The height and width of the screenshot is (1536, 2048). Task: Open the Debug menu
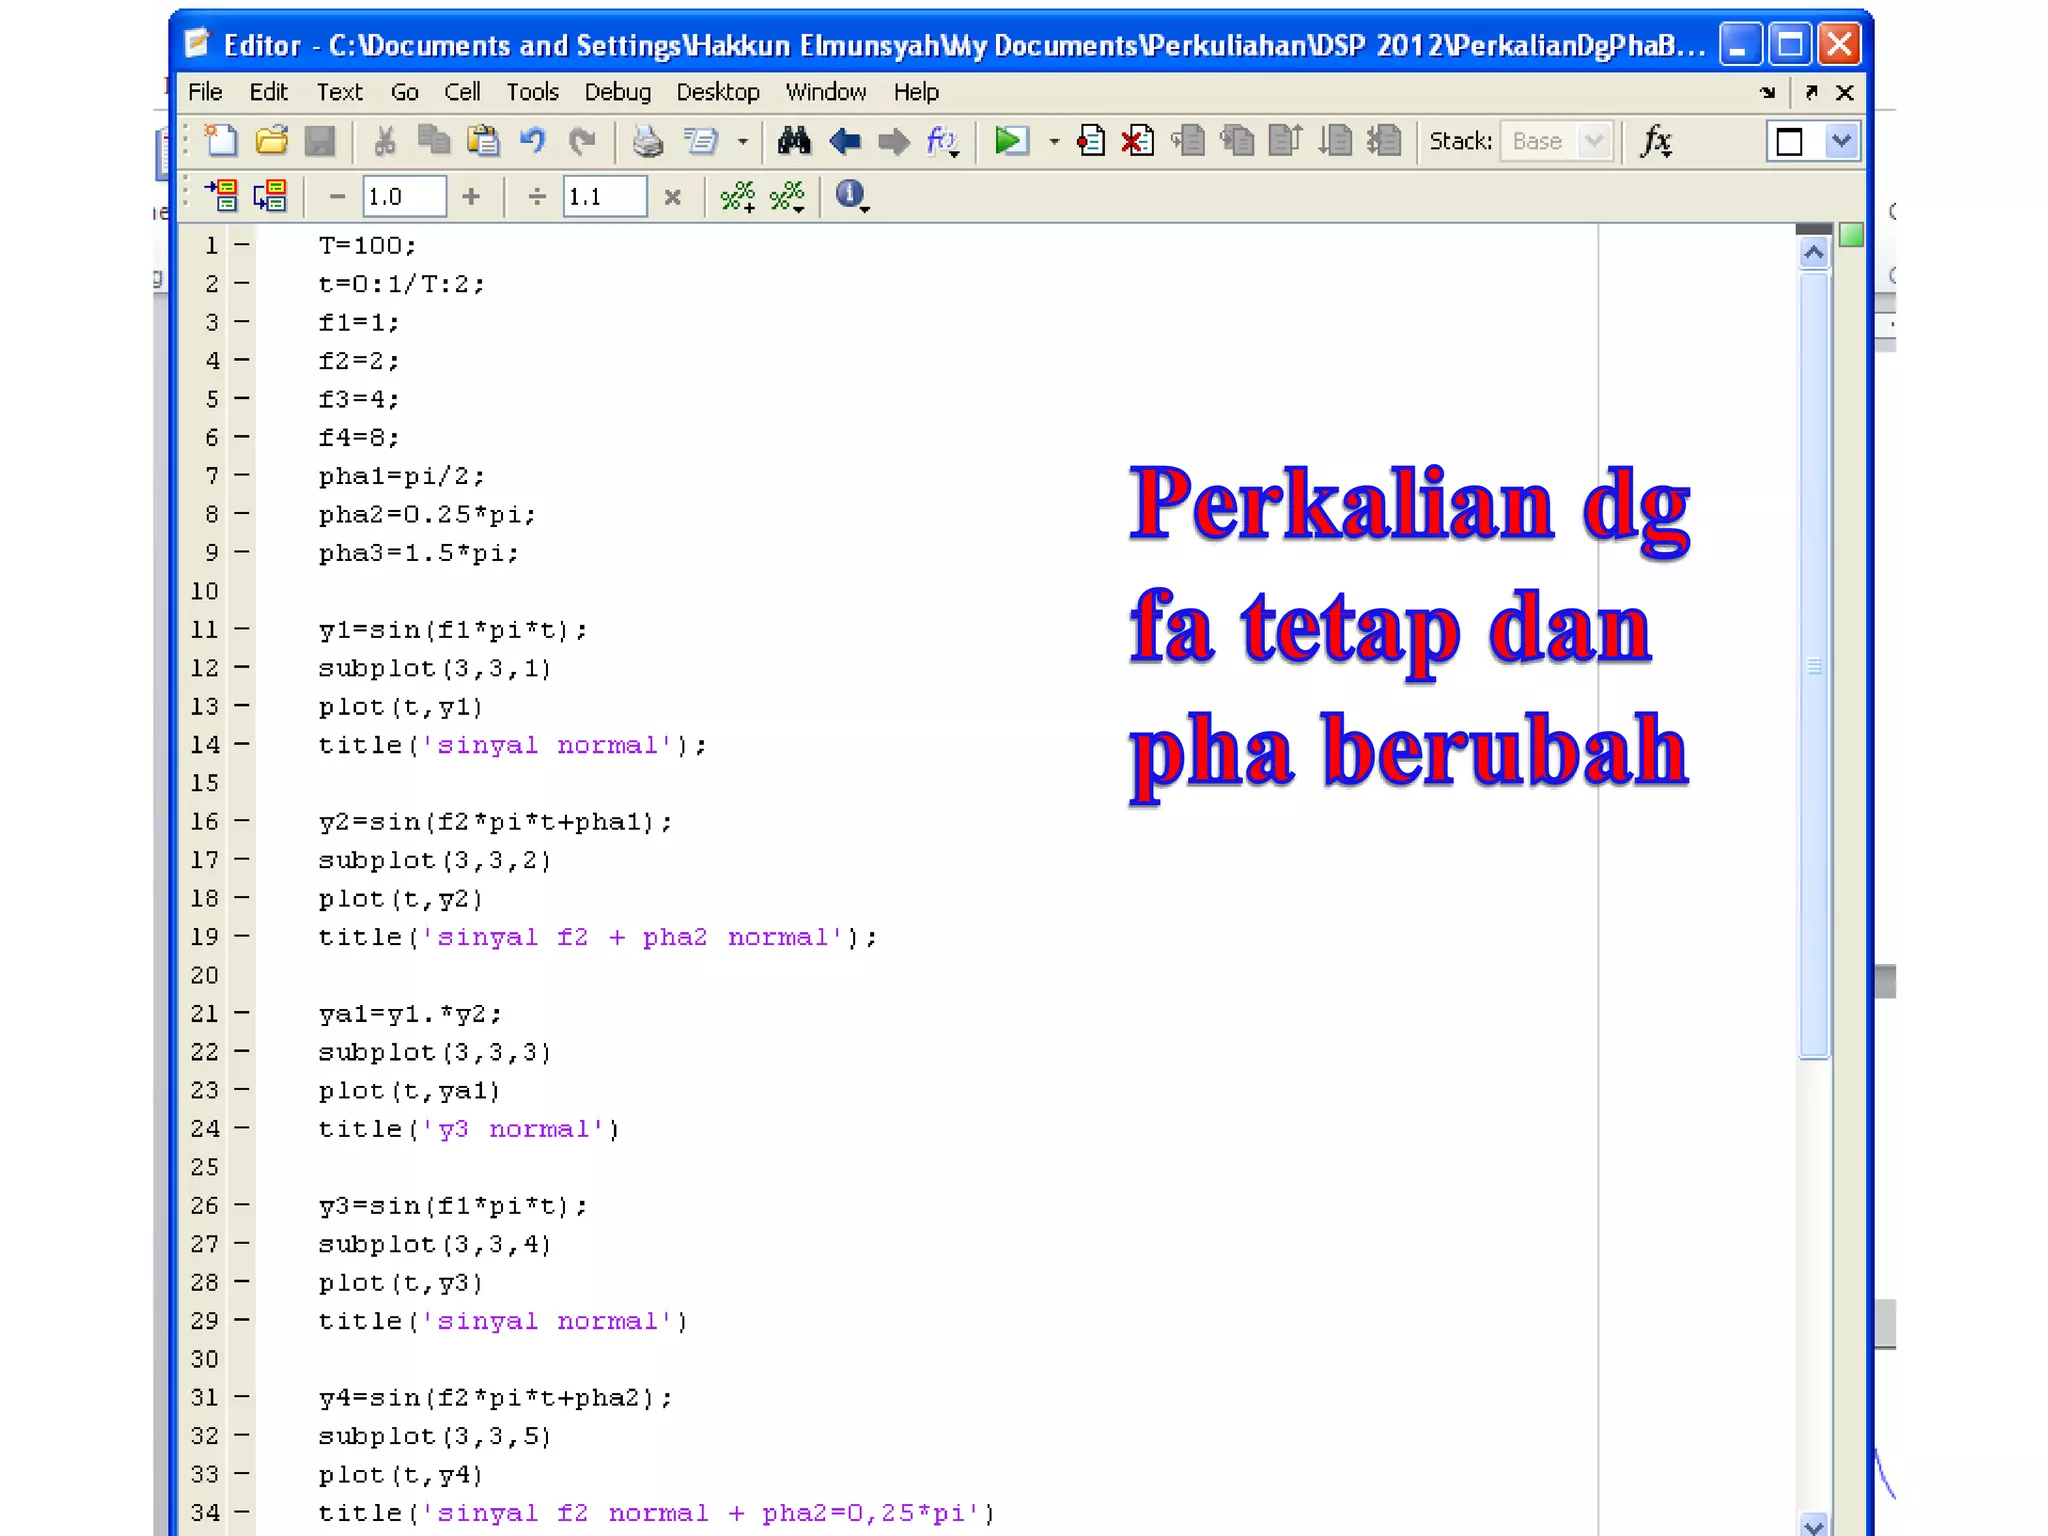(x=617, y=92)
